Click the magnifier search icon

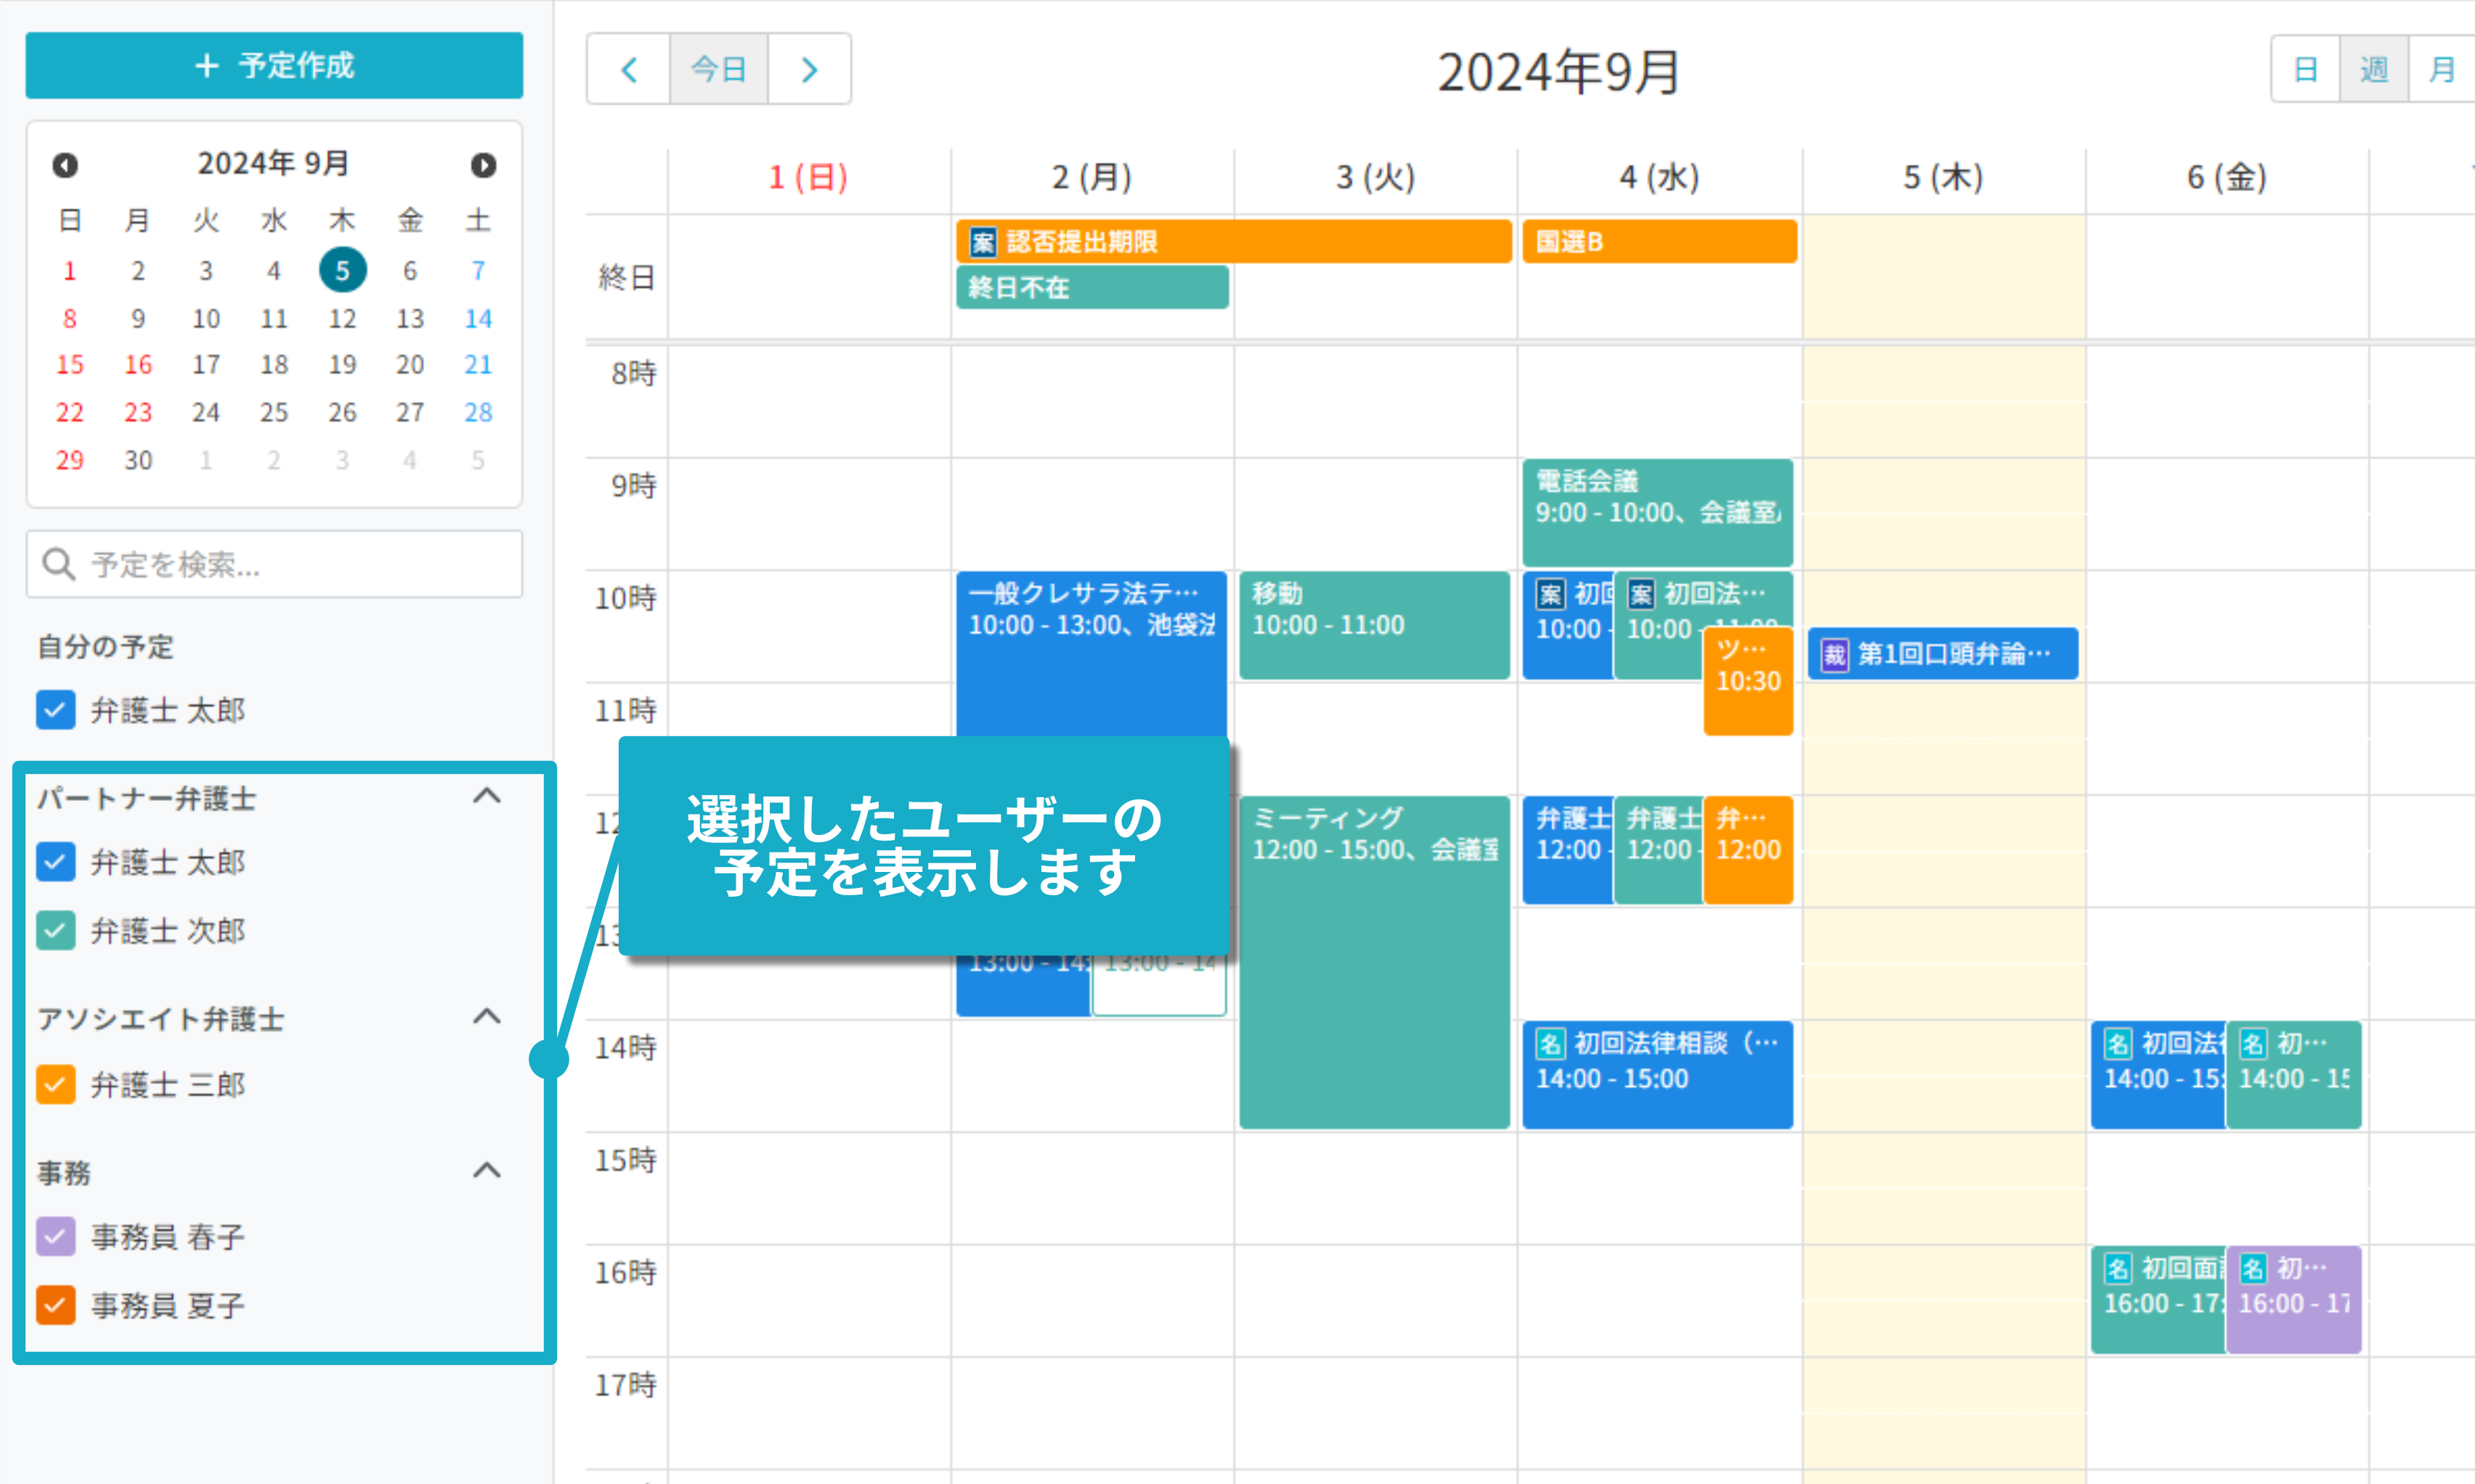pyautogui.click(x=59, y=564)
